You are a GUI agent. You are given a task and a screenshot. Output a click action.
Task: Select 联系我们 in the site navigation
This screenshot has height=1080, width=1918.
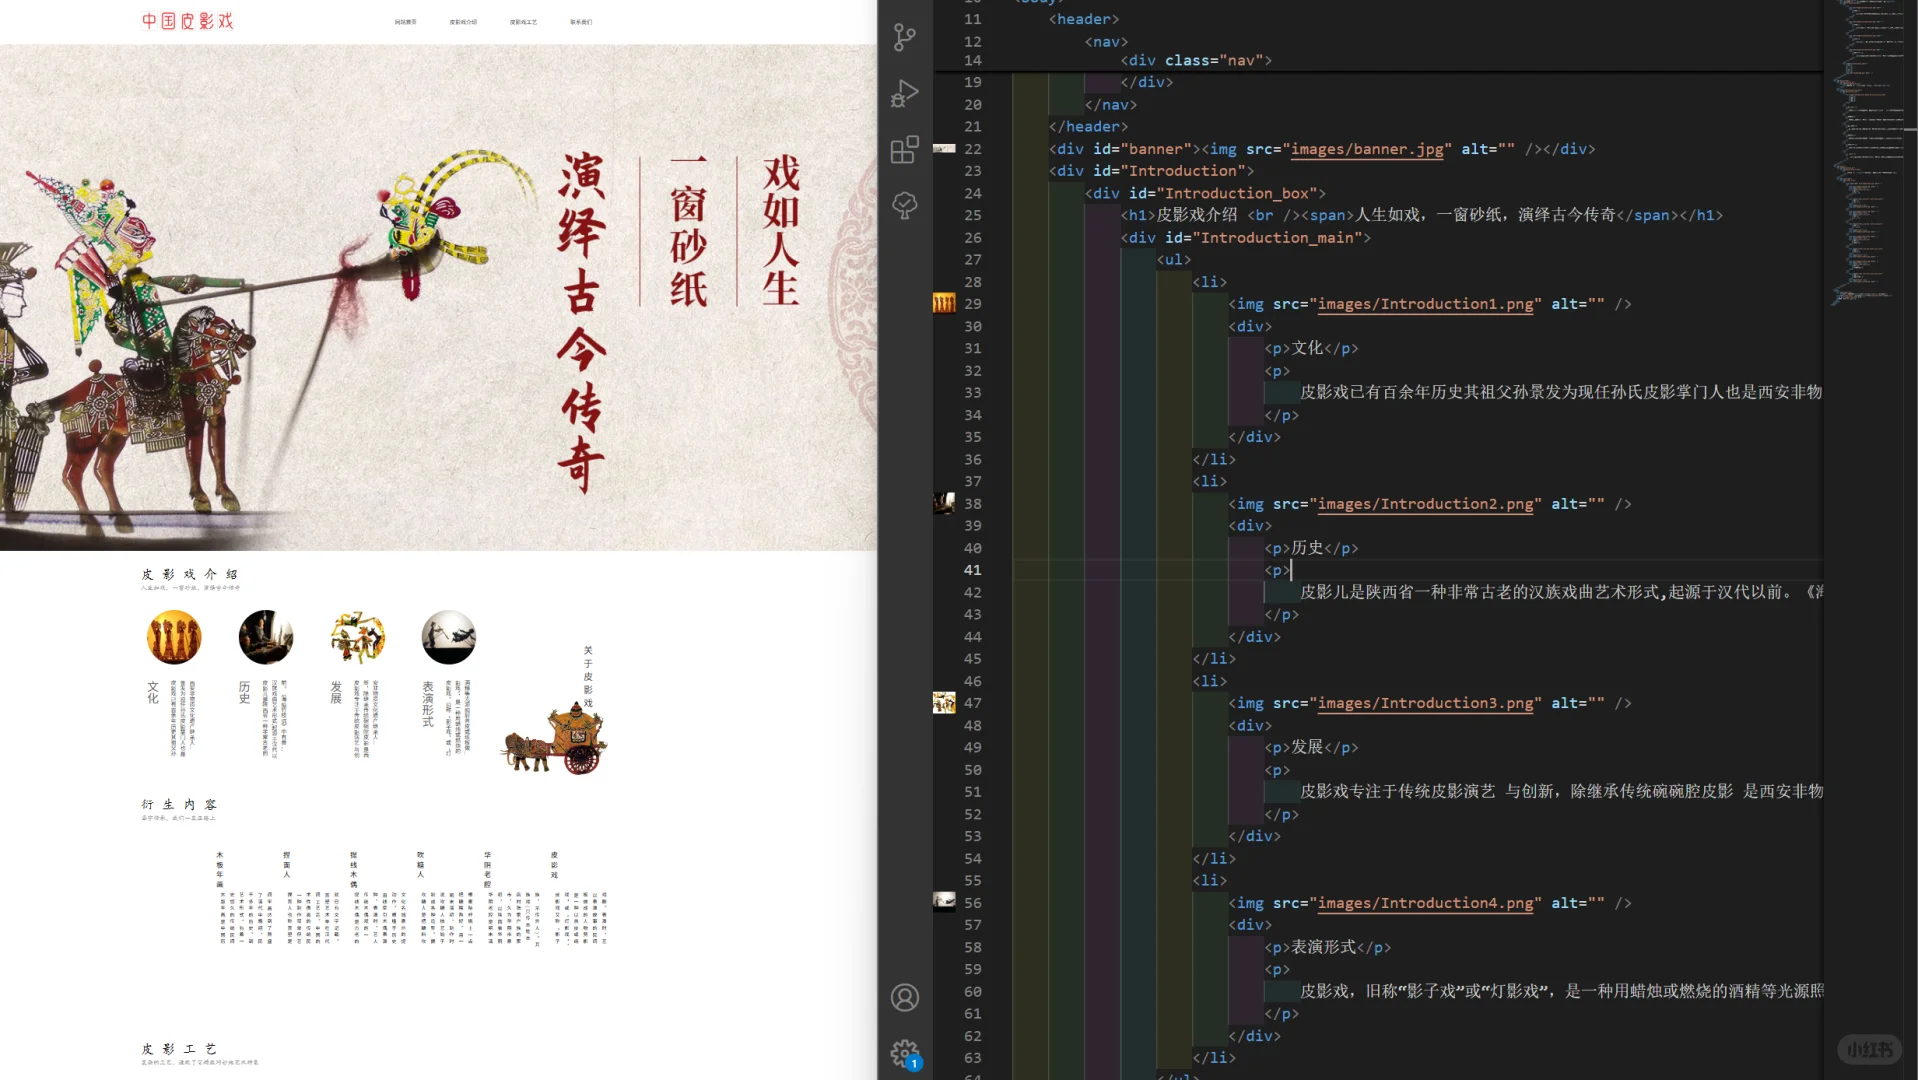pos(581,21)
